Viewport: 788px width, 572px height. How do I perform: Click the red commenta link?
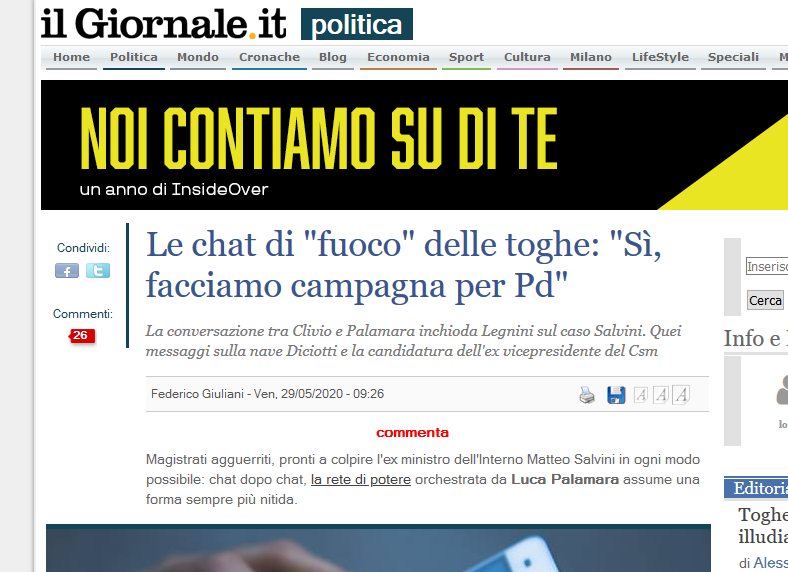tap(412, 433)
